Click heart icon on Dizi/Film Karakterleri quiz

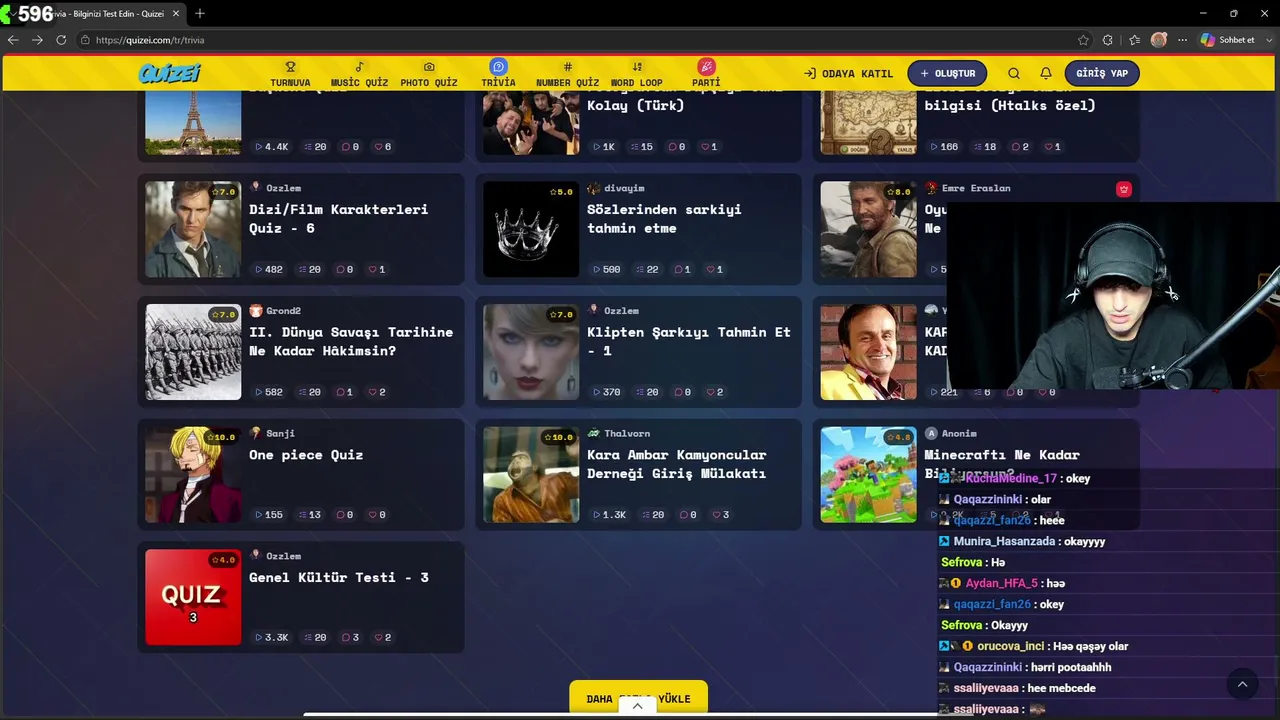pos(372,270)
